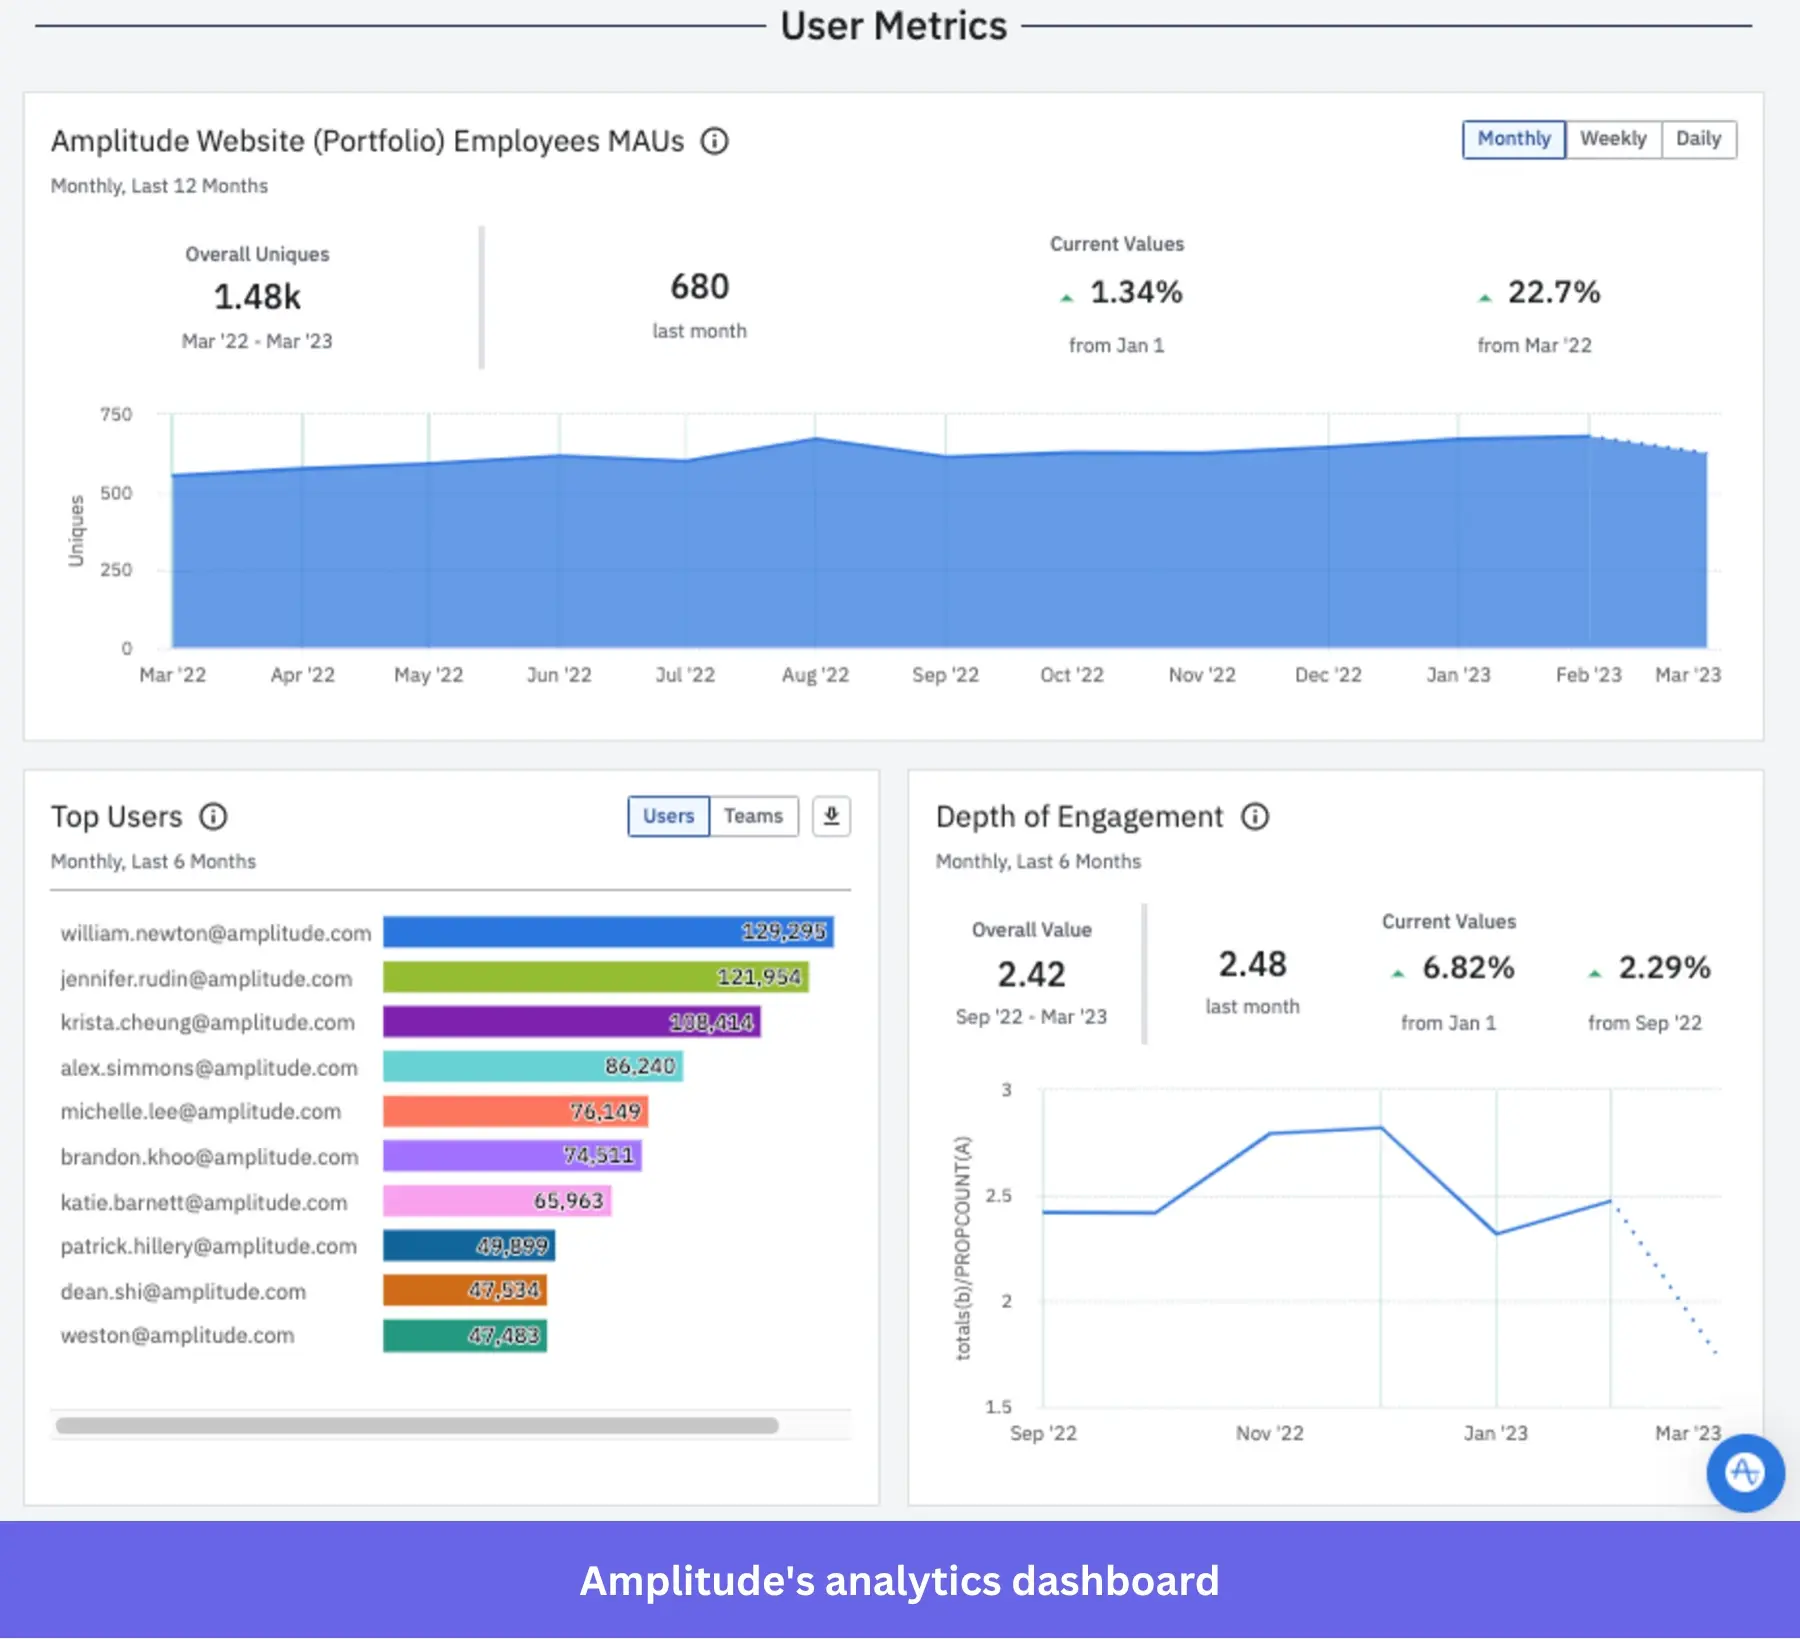Click the green trend arrow beside 1.34%
This screenshot has height=1639, width=1800.
point(1065,295)
